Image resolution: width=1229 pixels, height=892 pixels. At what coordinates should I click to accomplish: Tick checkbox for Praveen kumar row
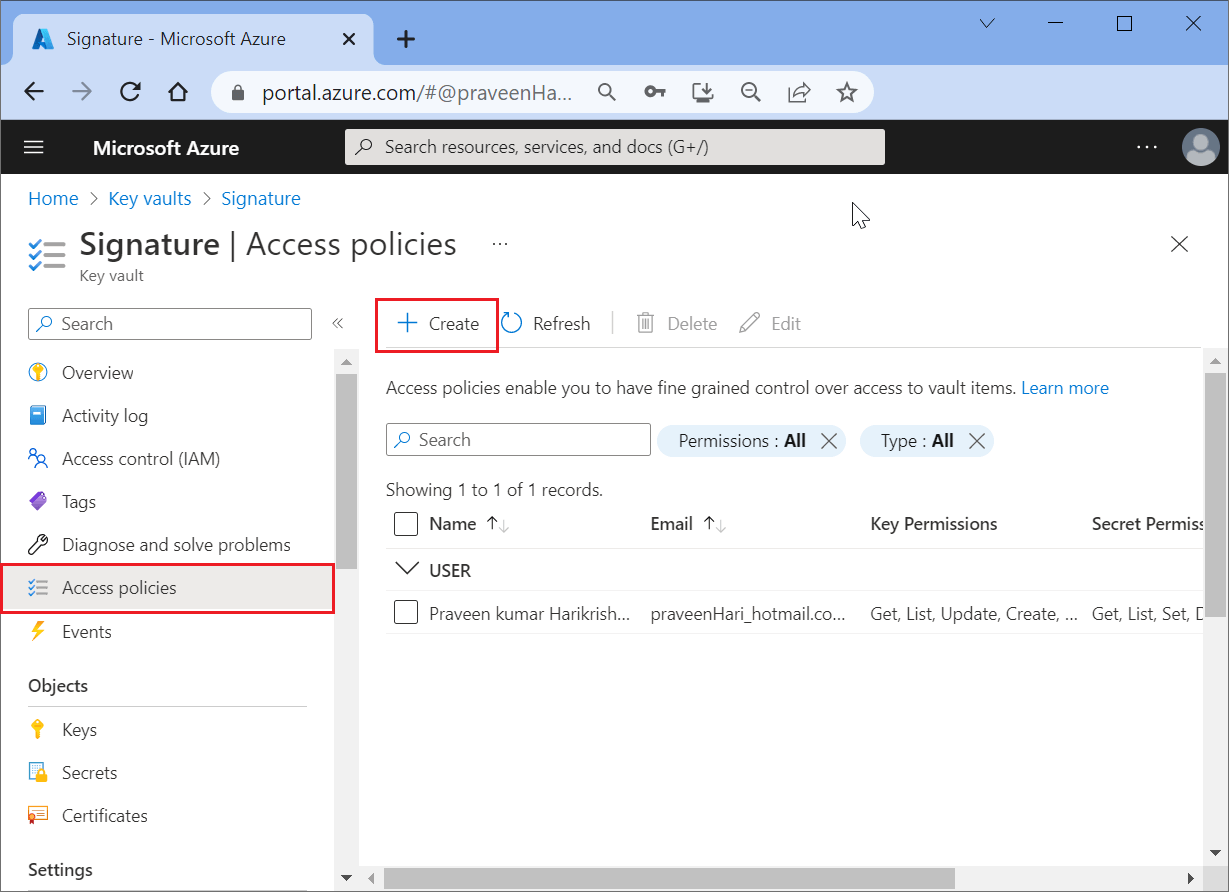click(x=406, y=613)
